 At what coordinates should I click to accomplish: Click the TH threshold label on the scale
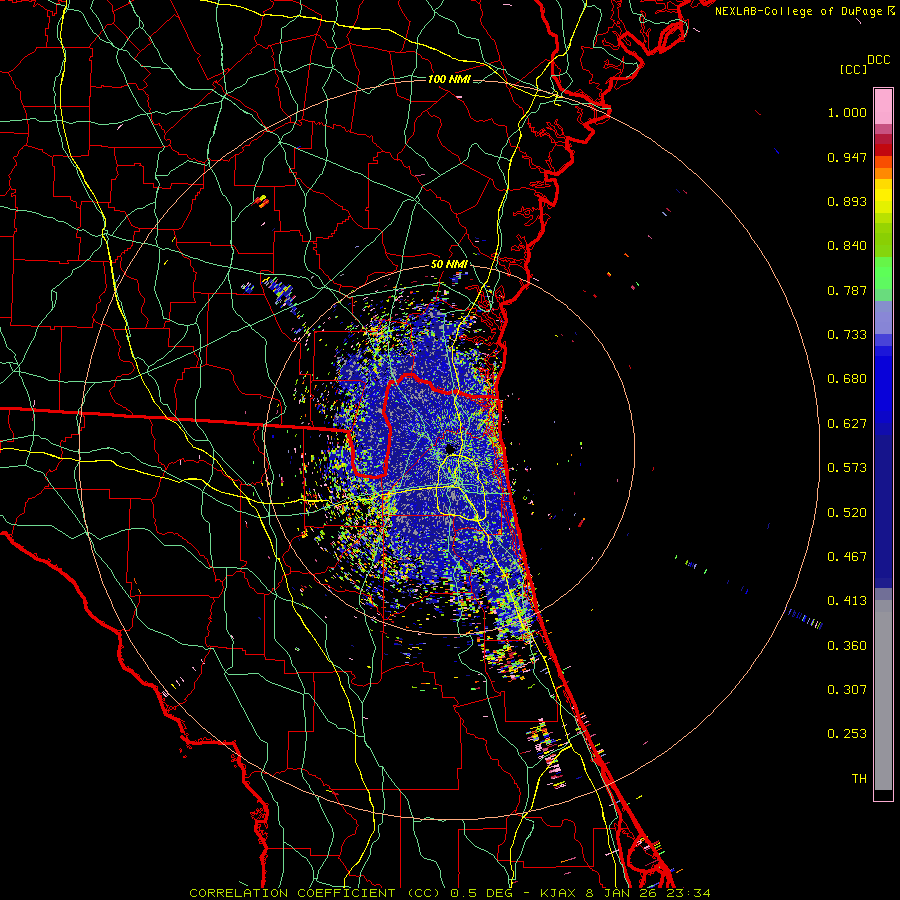click(x=859, y=779)
